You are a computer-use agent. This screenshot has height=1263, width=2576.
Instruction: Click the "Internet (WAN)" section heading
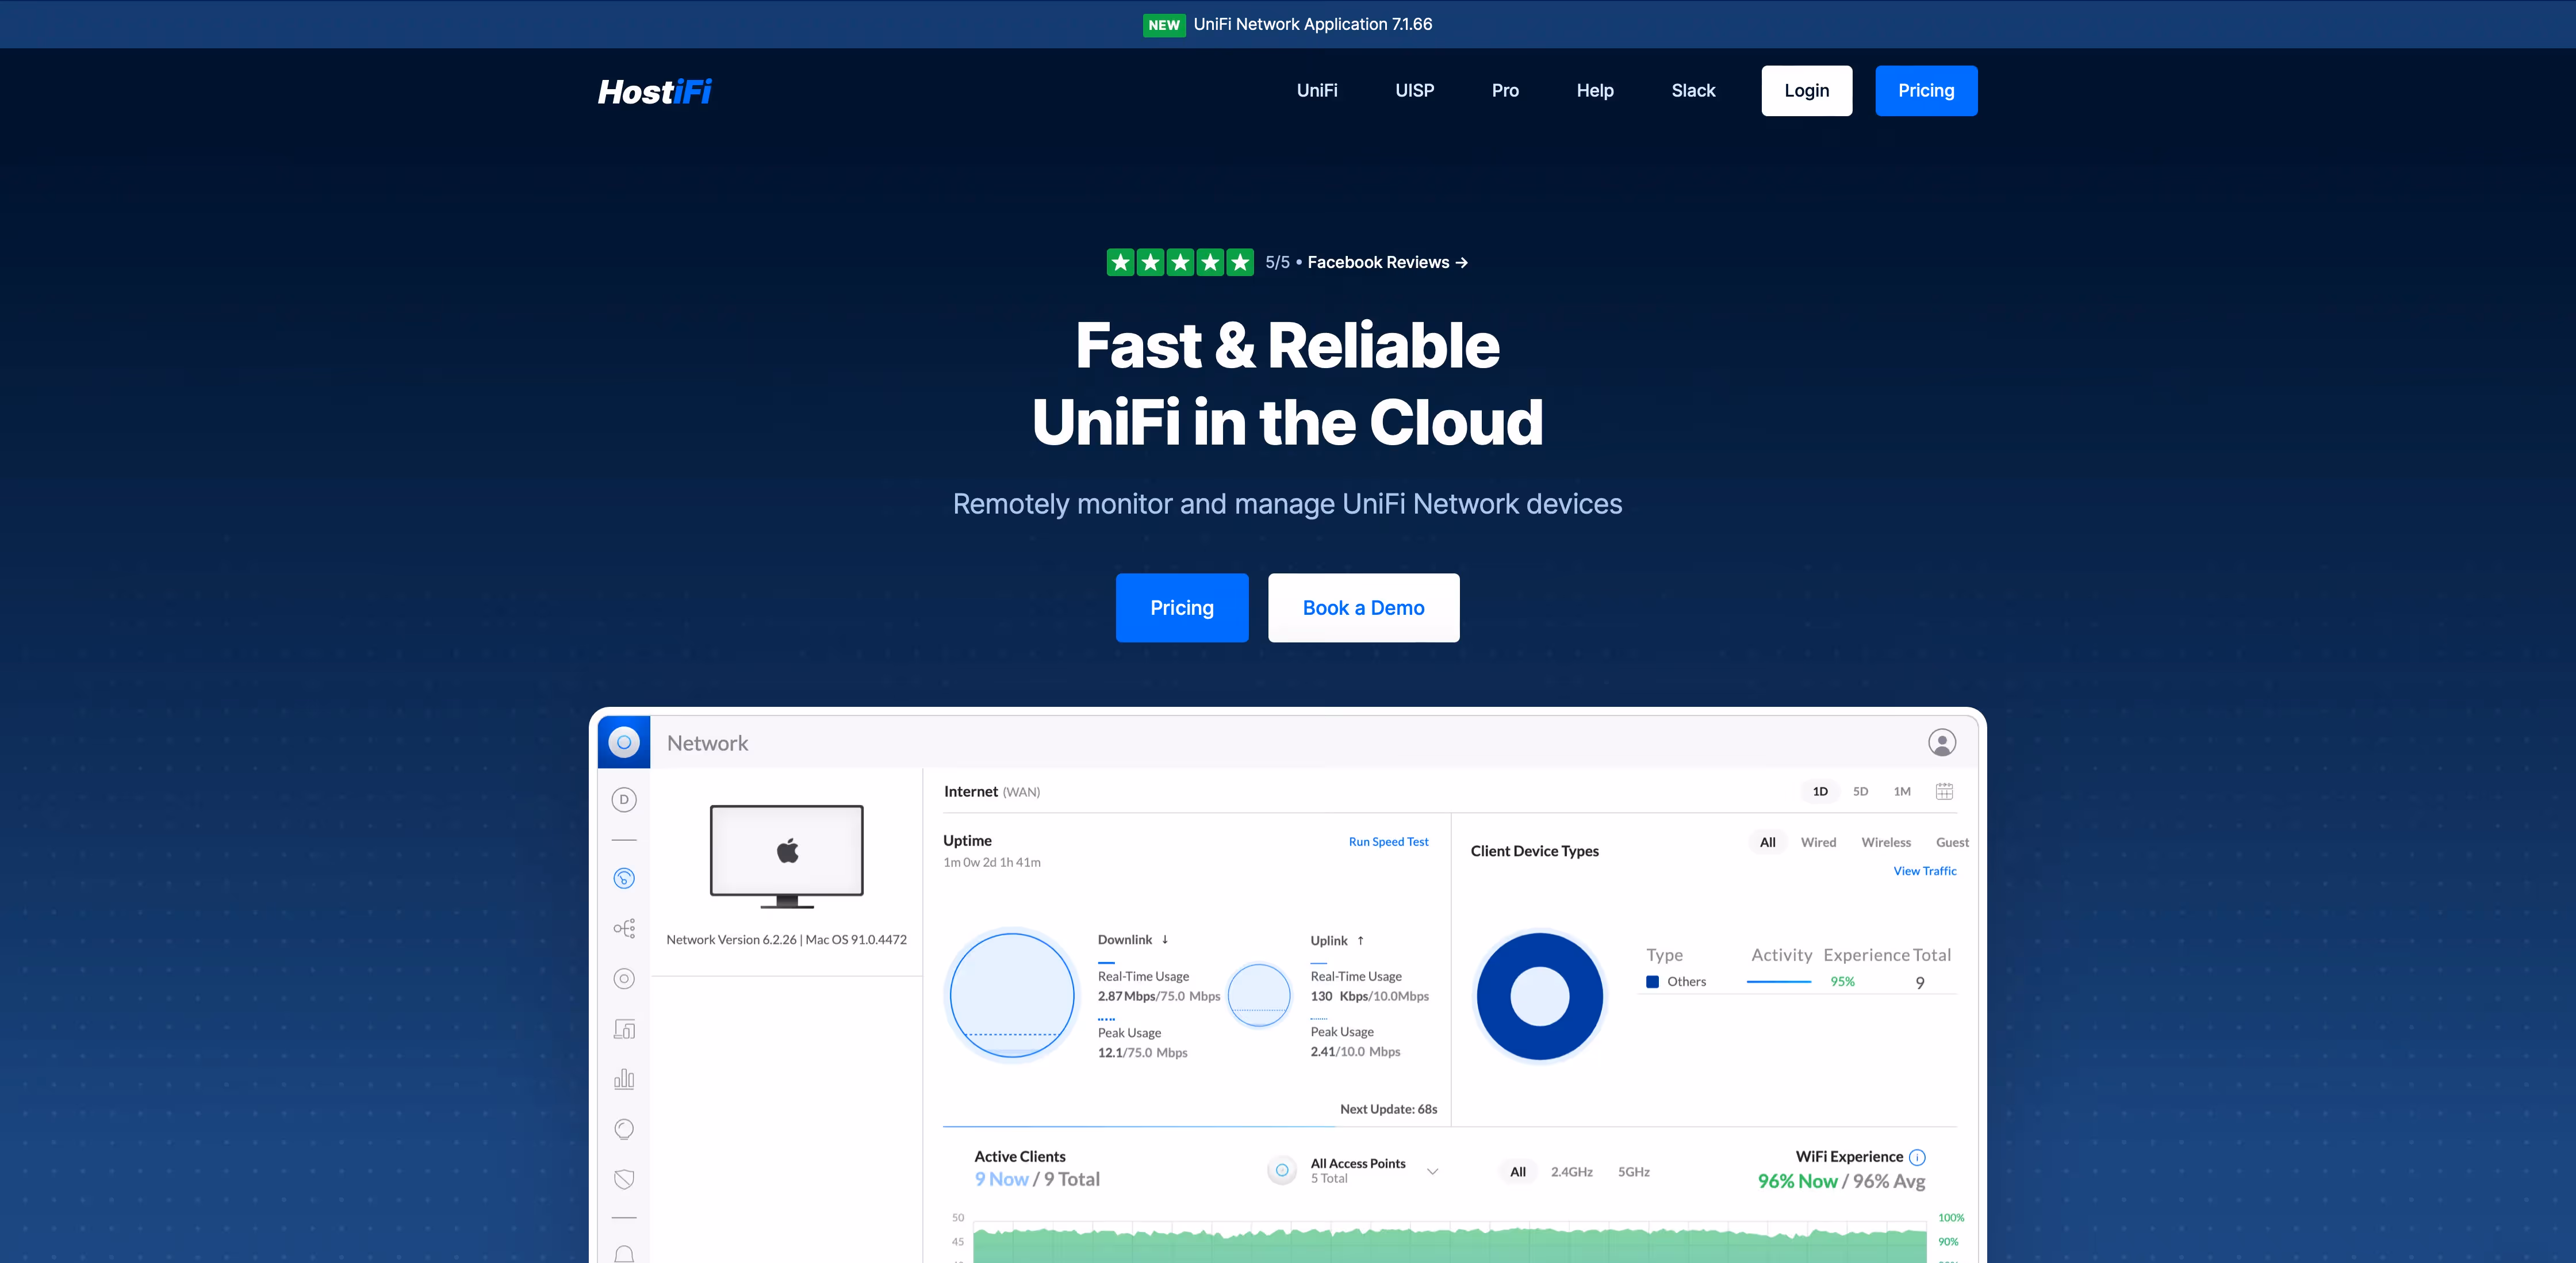(x=992, y=791)
